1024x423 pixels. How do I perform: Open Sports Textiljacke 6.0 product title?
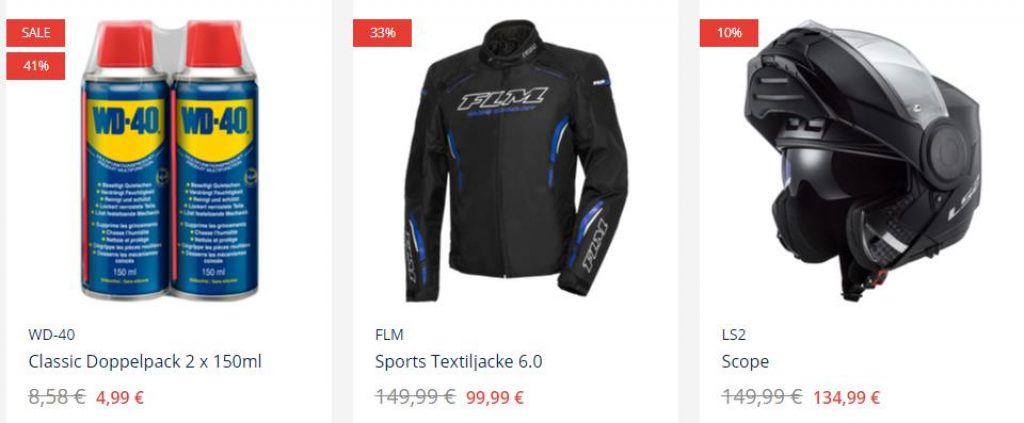[458, 362]
